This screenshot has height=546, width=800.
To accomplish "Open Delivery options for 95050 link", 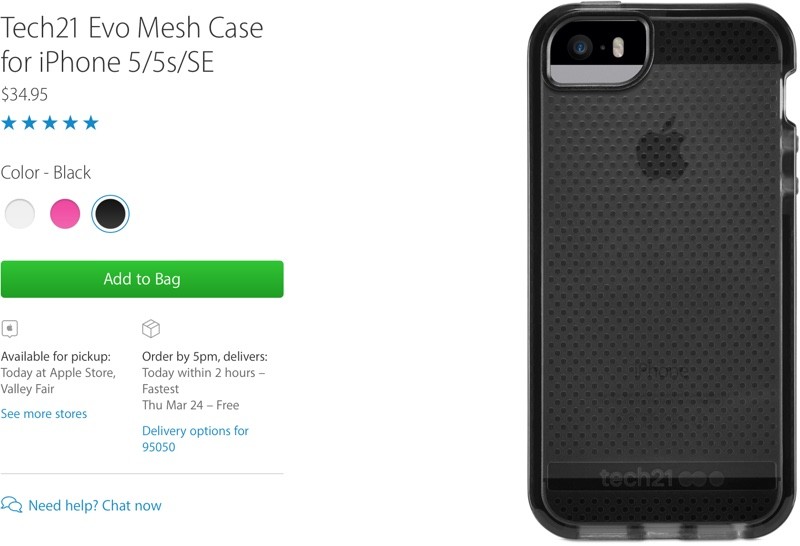I will (195, 439).
